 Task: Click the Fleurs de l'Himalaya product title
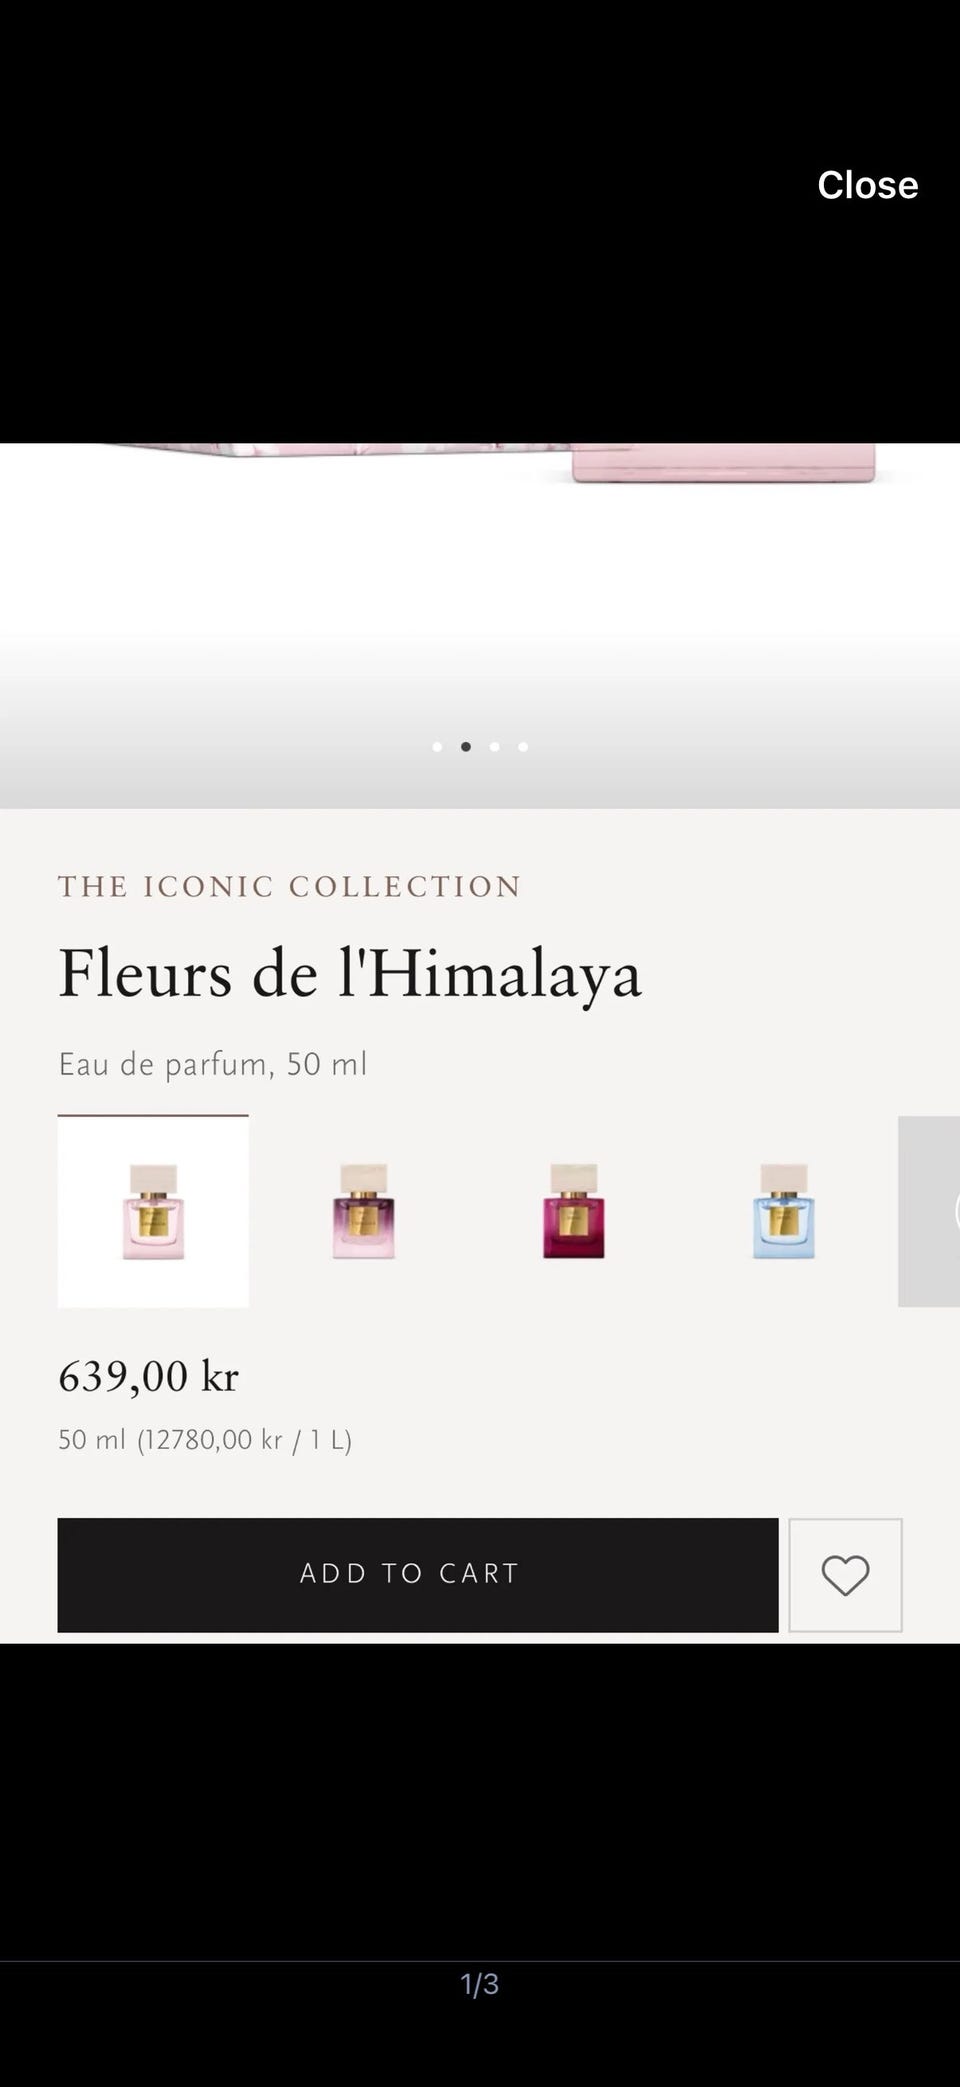point(350,974)
